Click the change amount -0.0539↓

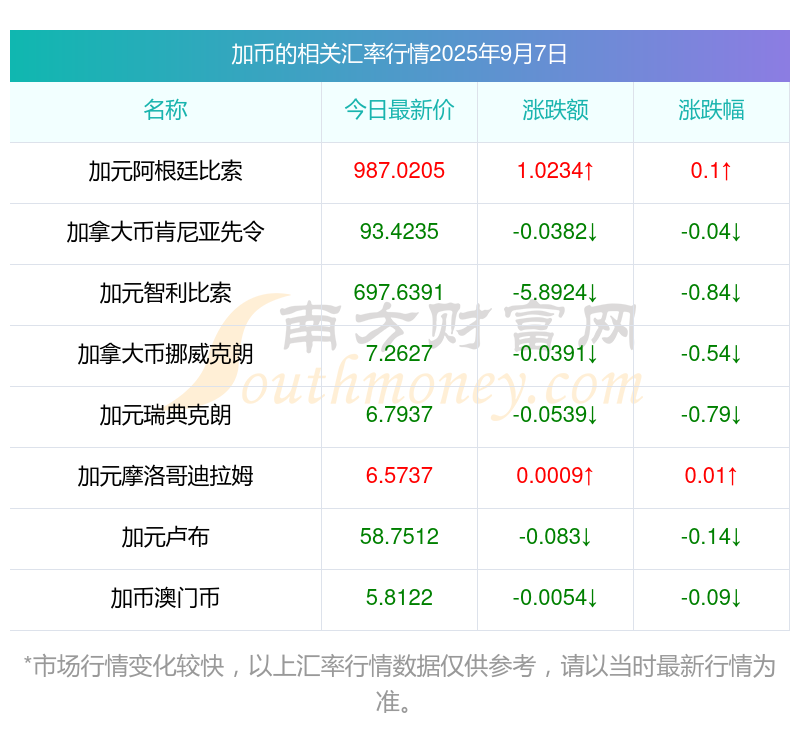[555, 415]
